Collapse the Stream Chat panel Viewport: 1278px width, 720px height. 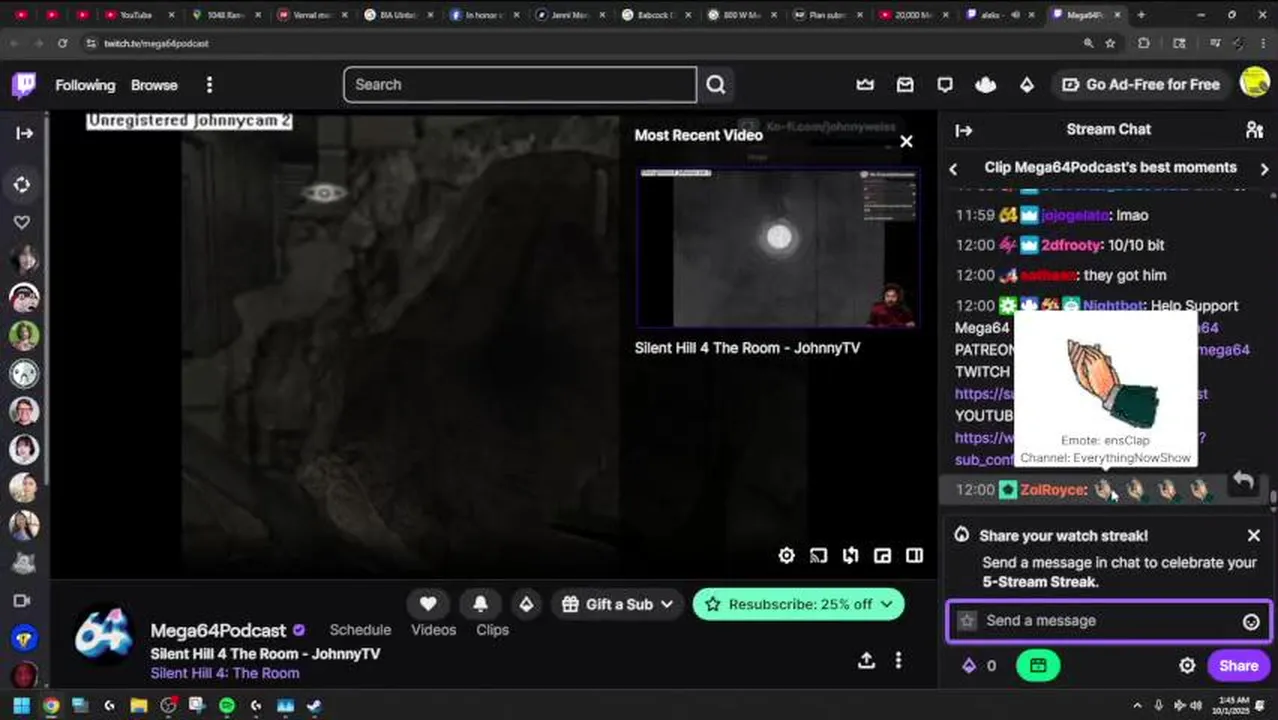[964, 130]
